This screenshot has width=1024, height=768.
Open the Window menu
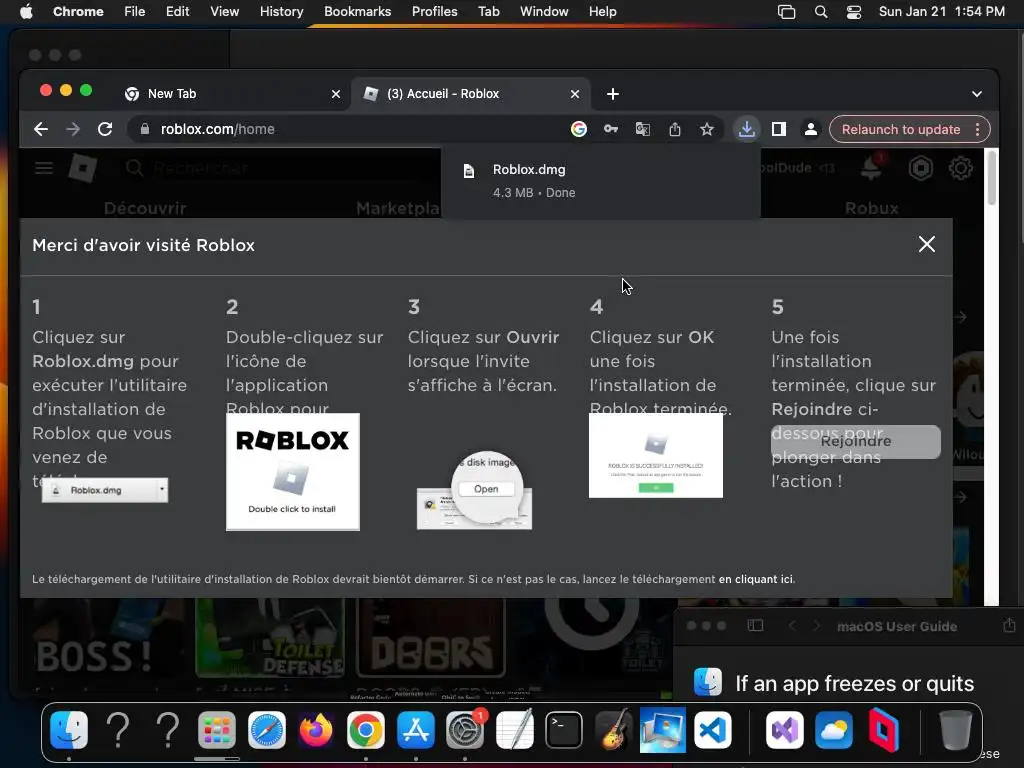point(544,11)
